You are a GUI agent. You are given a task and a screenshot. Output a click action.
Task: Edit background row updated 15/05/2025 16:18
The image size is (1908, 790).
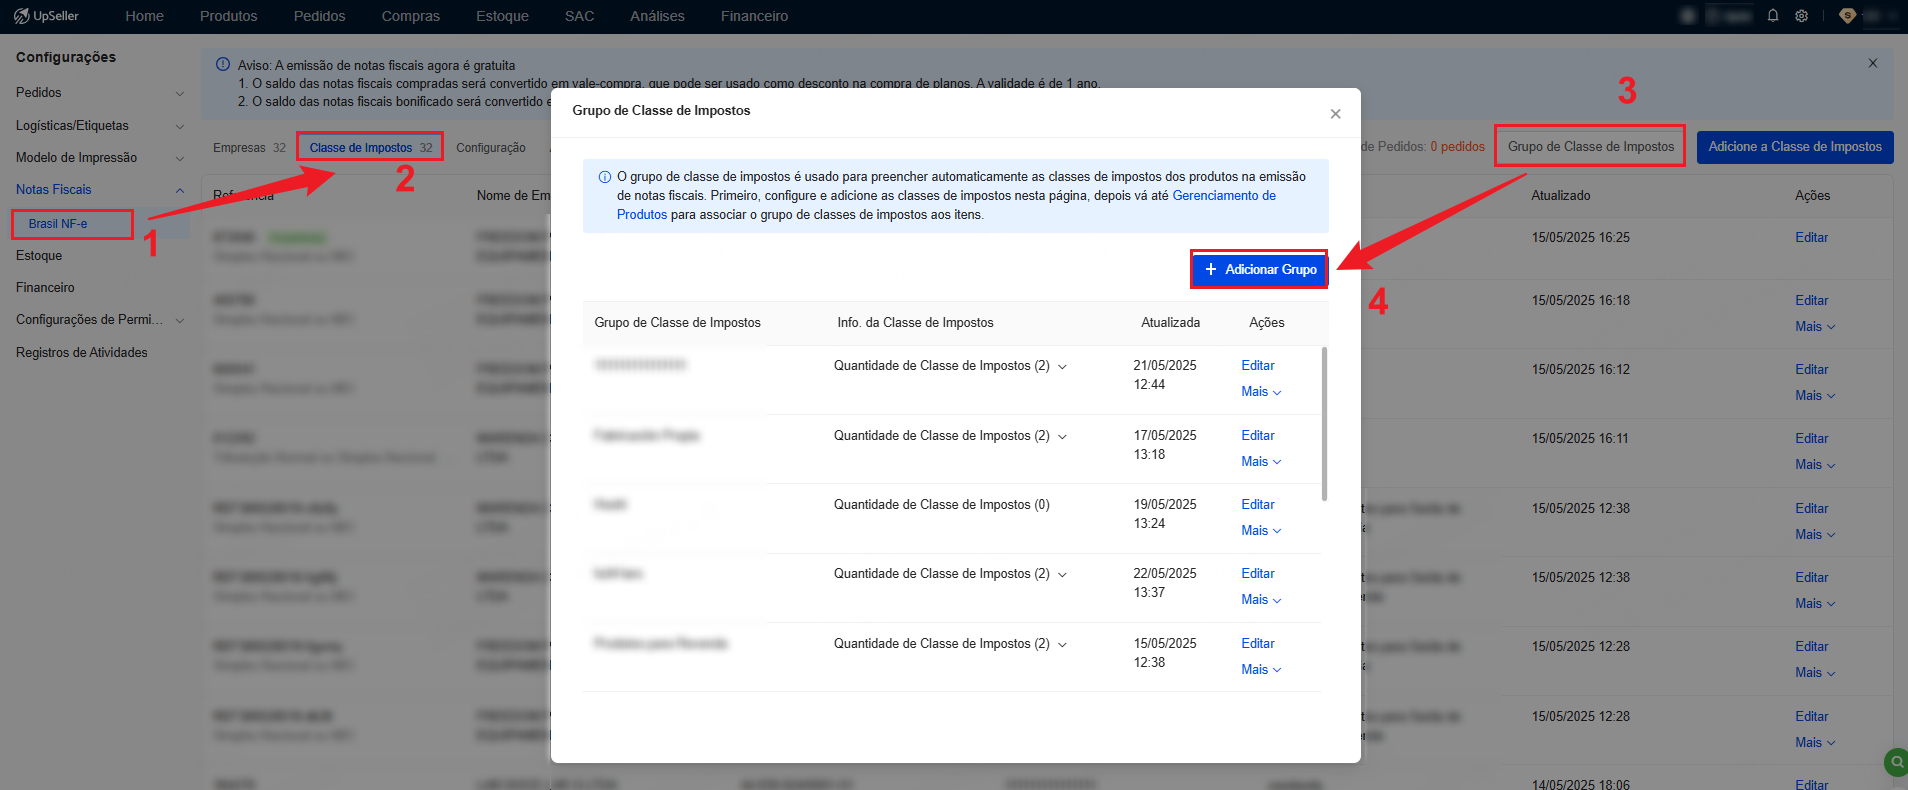click(1811, 301)
